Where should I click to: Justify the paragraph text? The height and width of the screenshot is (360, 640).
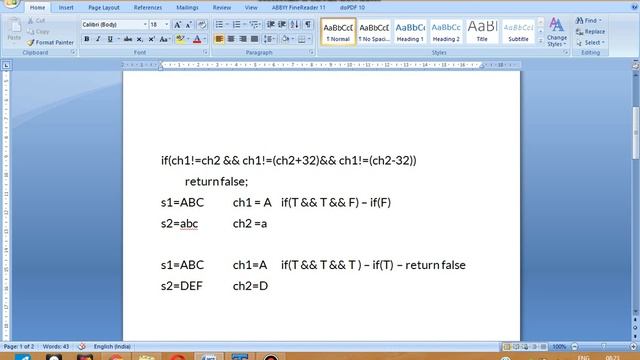click(x=254, y=39)
